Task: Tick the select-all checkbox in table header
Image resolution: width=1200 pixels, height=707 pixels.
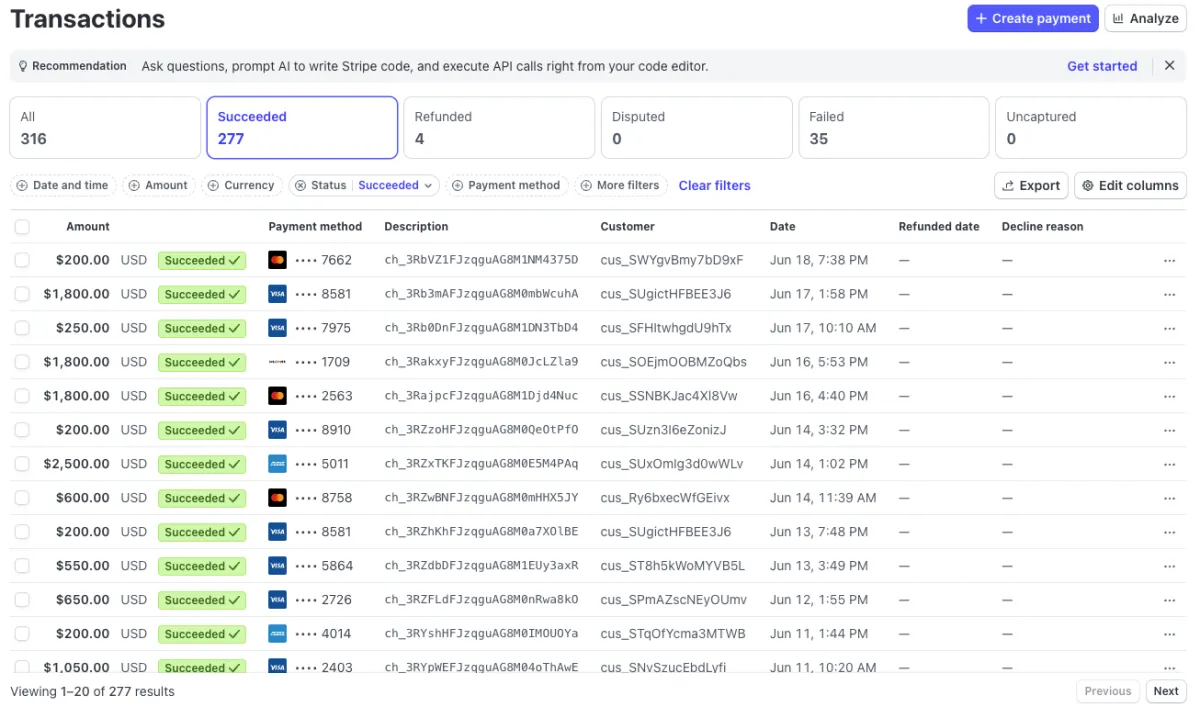Action: (x=22, y=227)
